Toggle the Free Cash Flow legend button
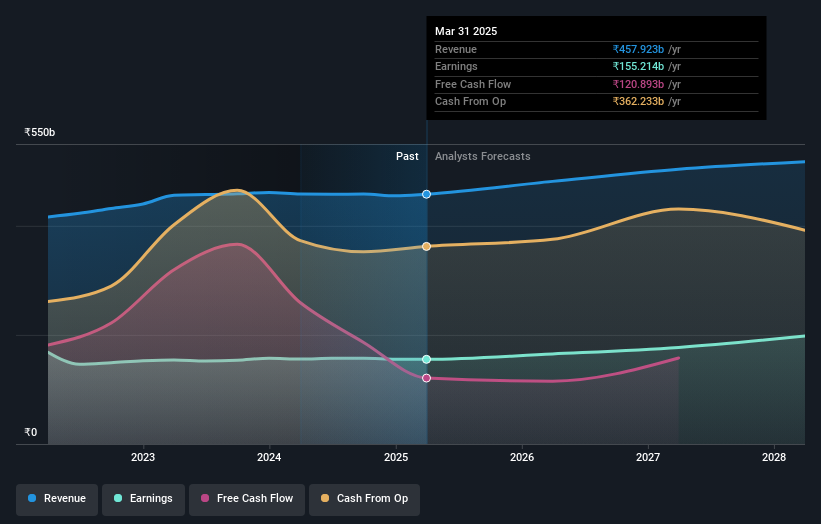821x524 pixels. (x=247, y=499)
